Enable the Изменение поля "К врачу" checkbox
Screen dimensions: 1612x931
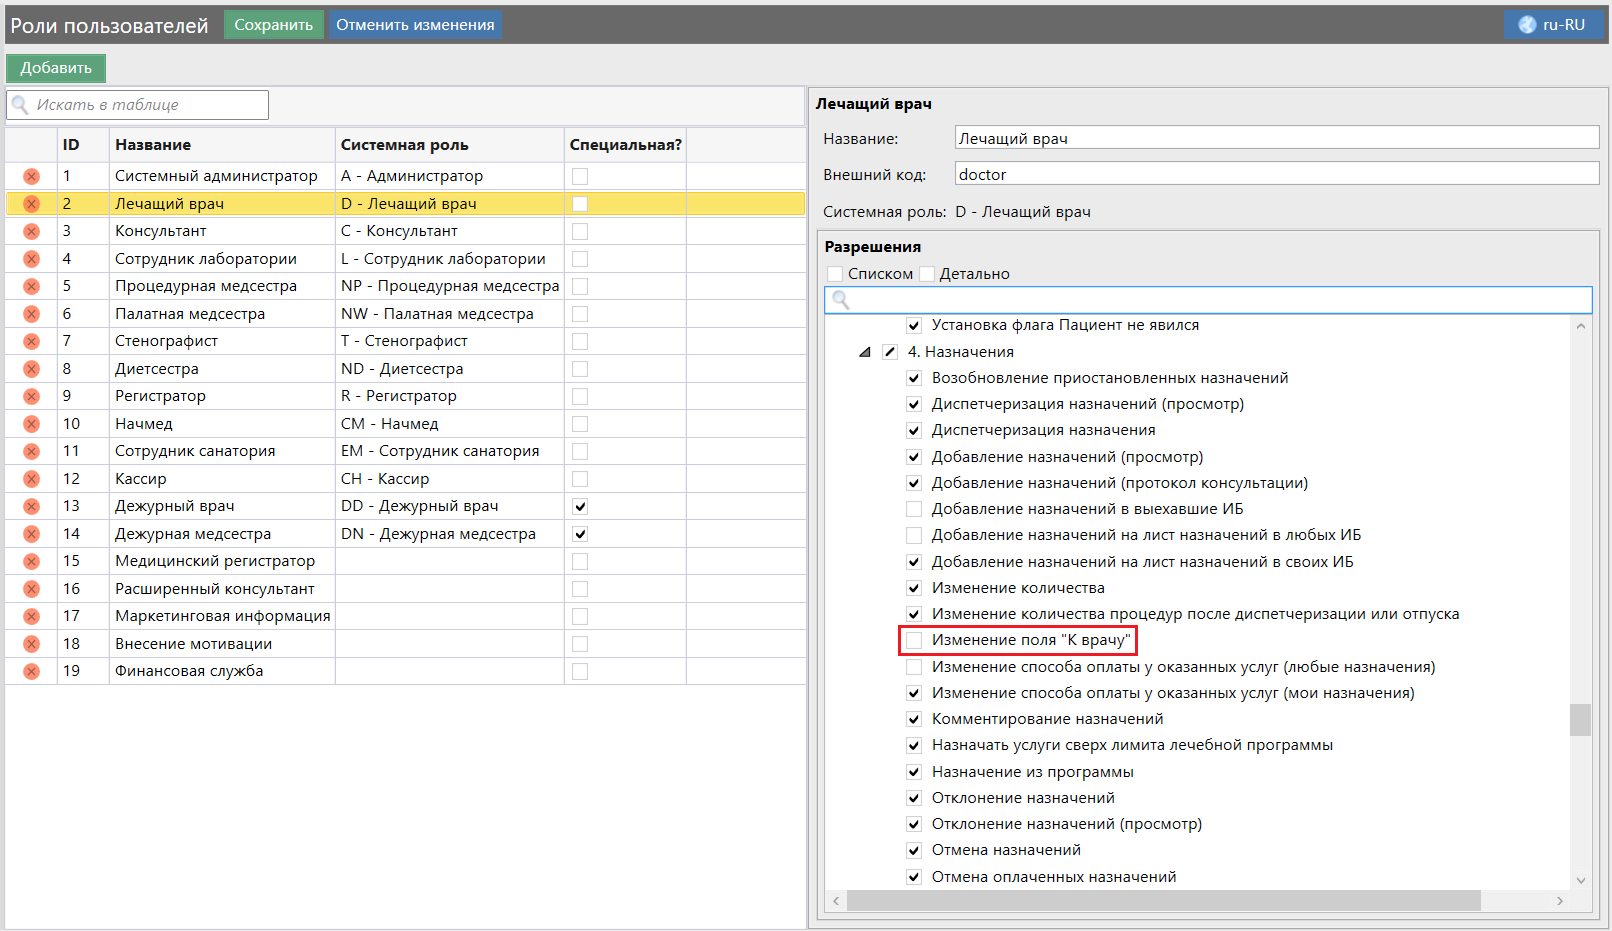coord(914,640)
